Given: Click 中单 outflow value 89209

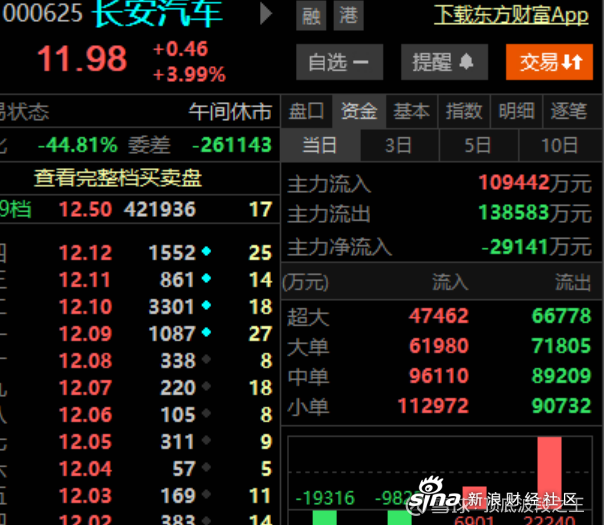Looking at the screenshot, I should tap(561, 376).
